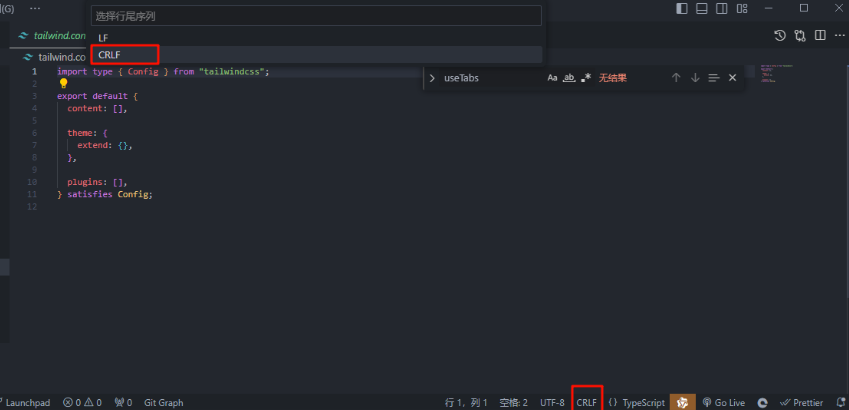Click line number 12 in gutter

[x=32, y=207]
